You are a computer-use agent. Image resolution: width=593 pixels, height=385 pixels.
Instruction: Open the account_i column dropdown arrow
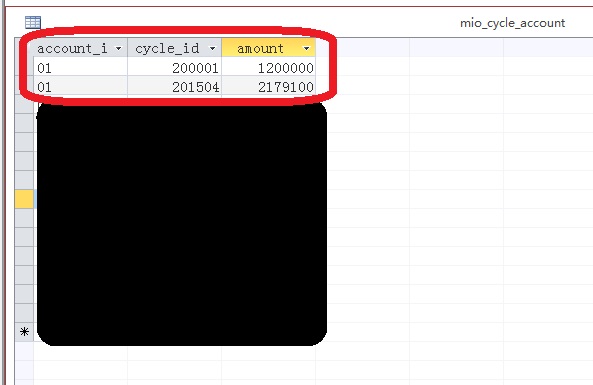click(x=118, y=48)
